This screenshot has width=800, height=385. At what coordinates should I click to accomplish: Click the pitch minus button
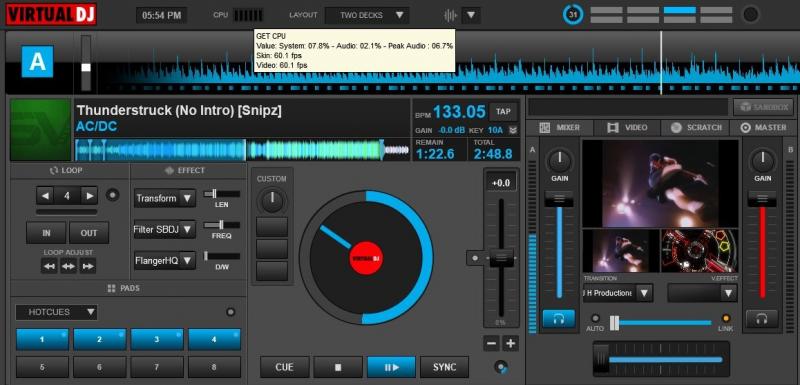pos(492,344)
